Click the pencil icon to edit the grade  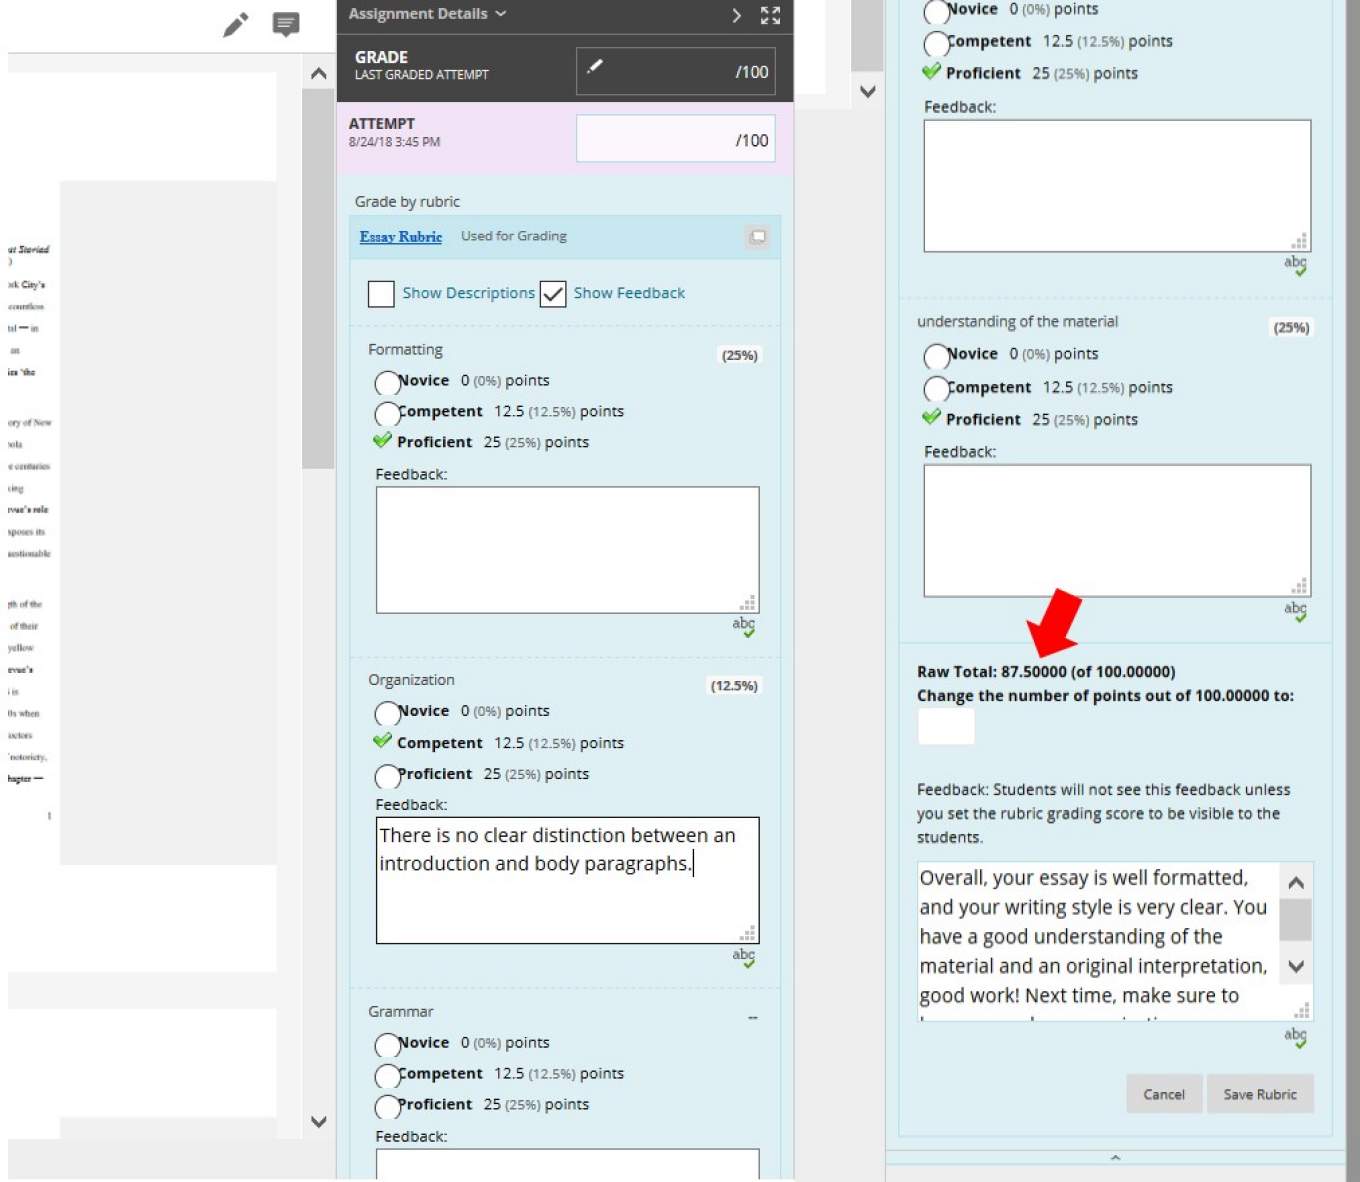(x=596, y=69)
